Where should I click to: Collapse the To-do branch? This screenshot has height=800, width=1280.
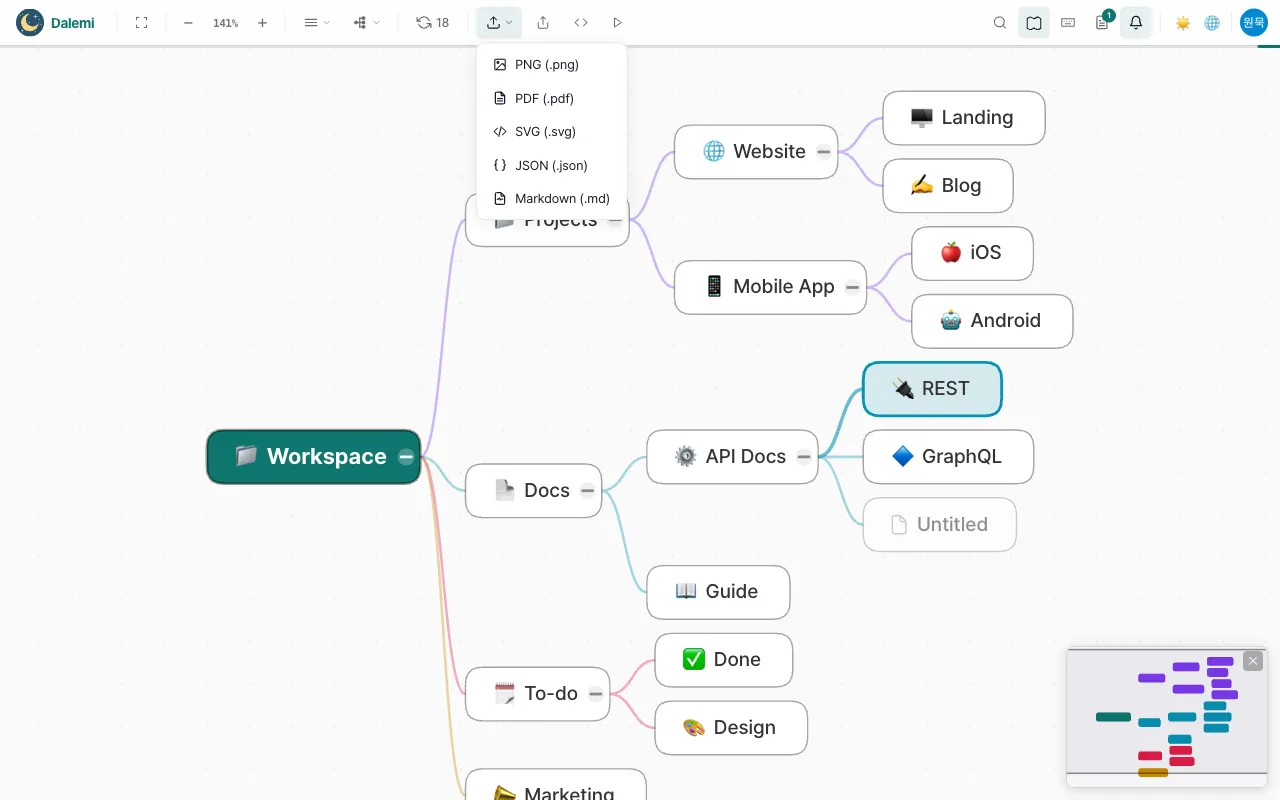click(x=596, y=694)
